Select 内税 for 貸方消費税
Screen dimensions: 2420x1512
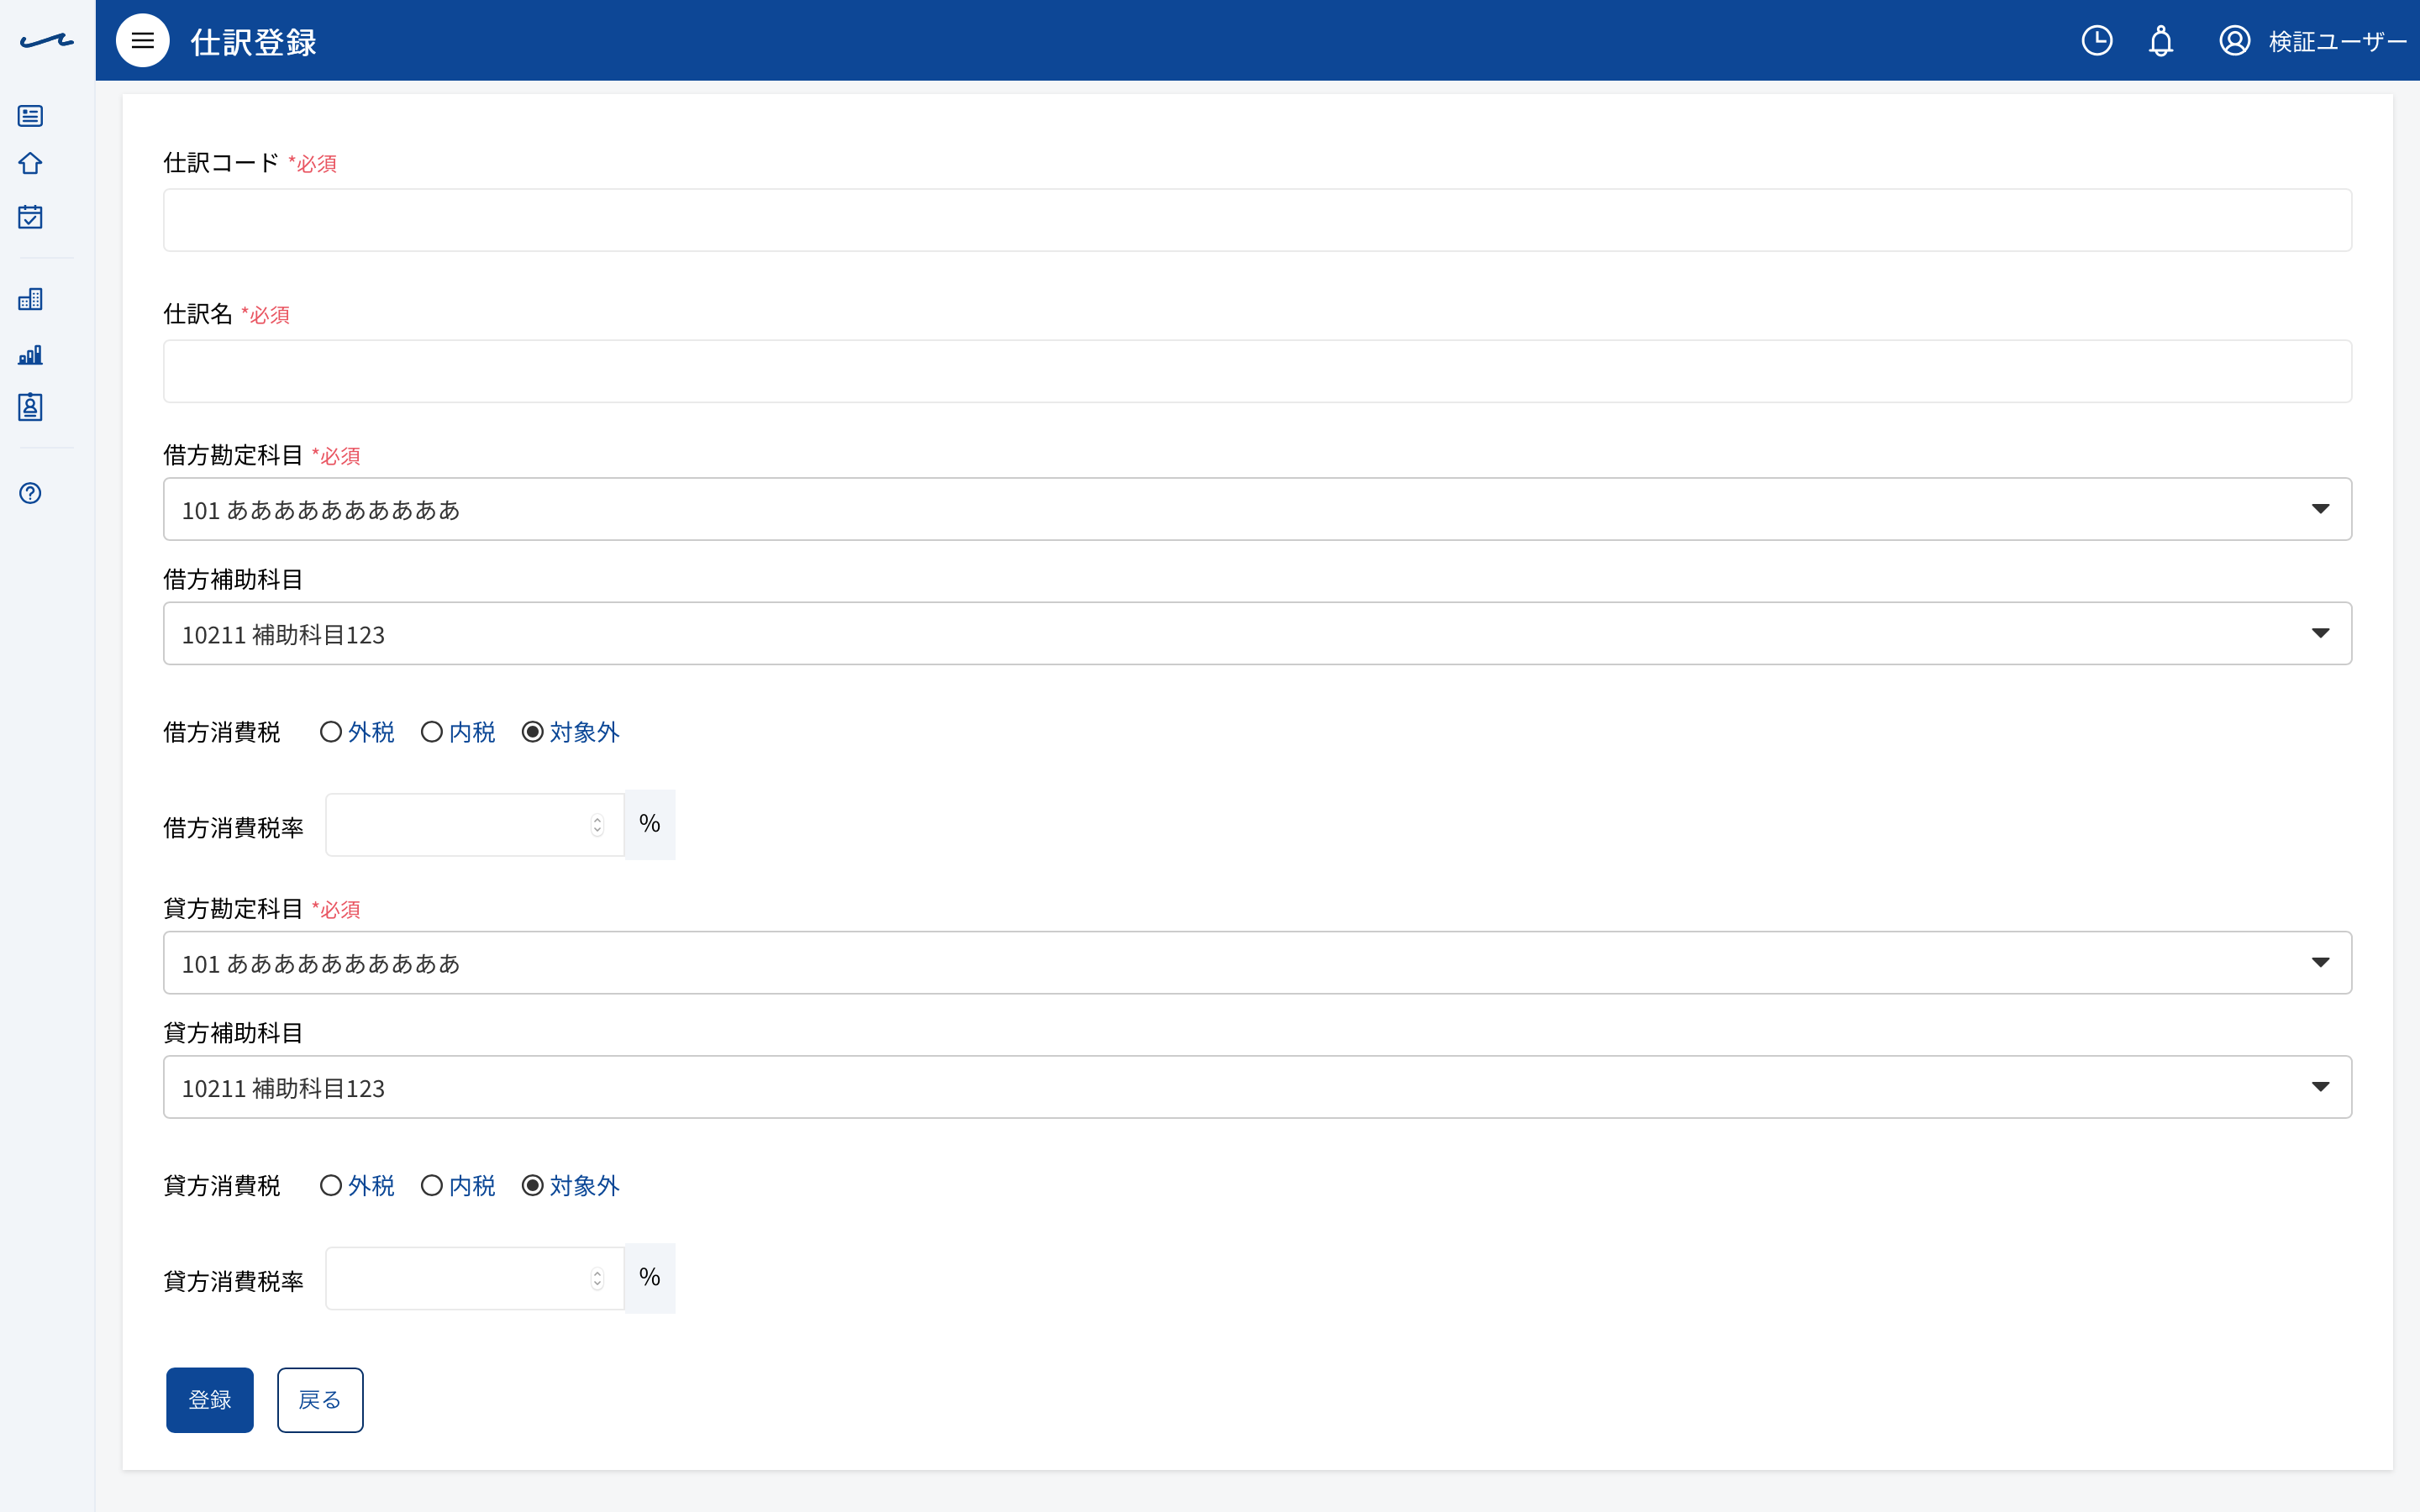(458, 1186)
